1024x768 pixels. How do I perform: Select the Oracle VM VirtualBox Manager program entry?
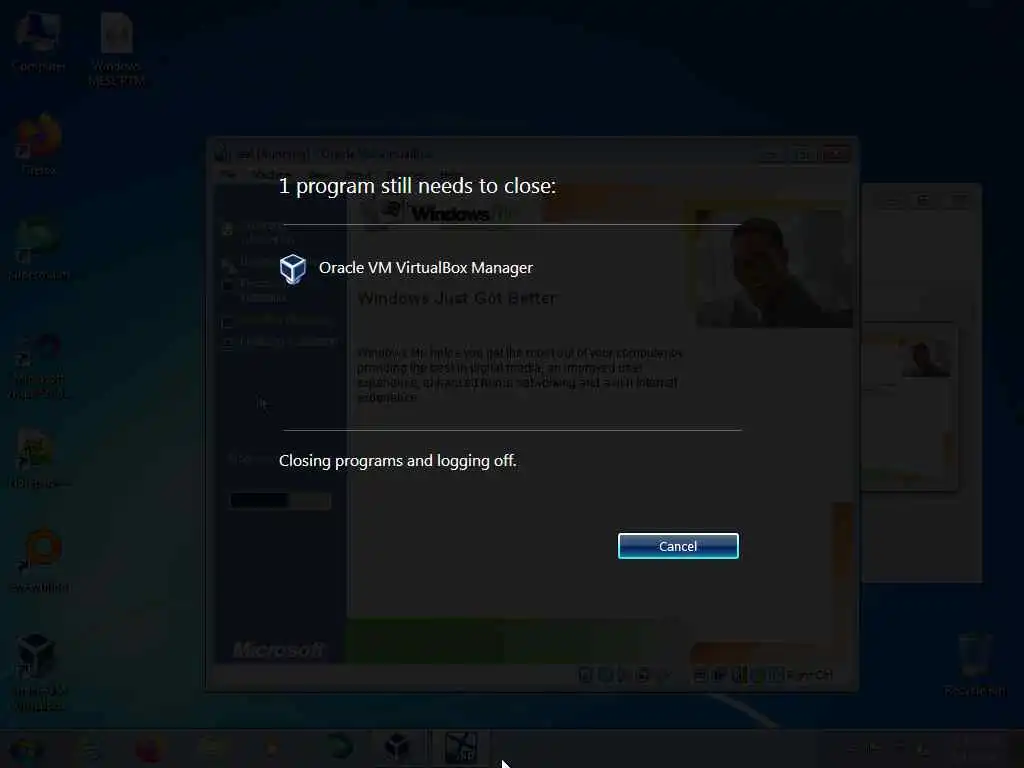click(x=406, y=268)
